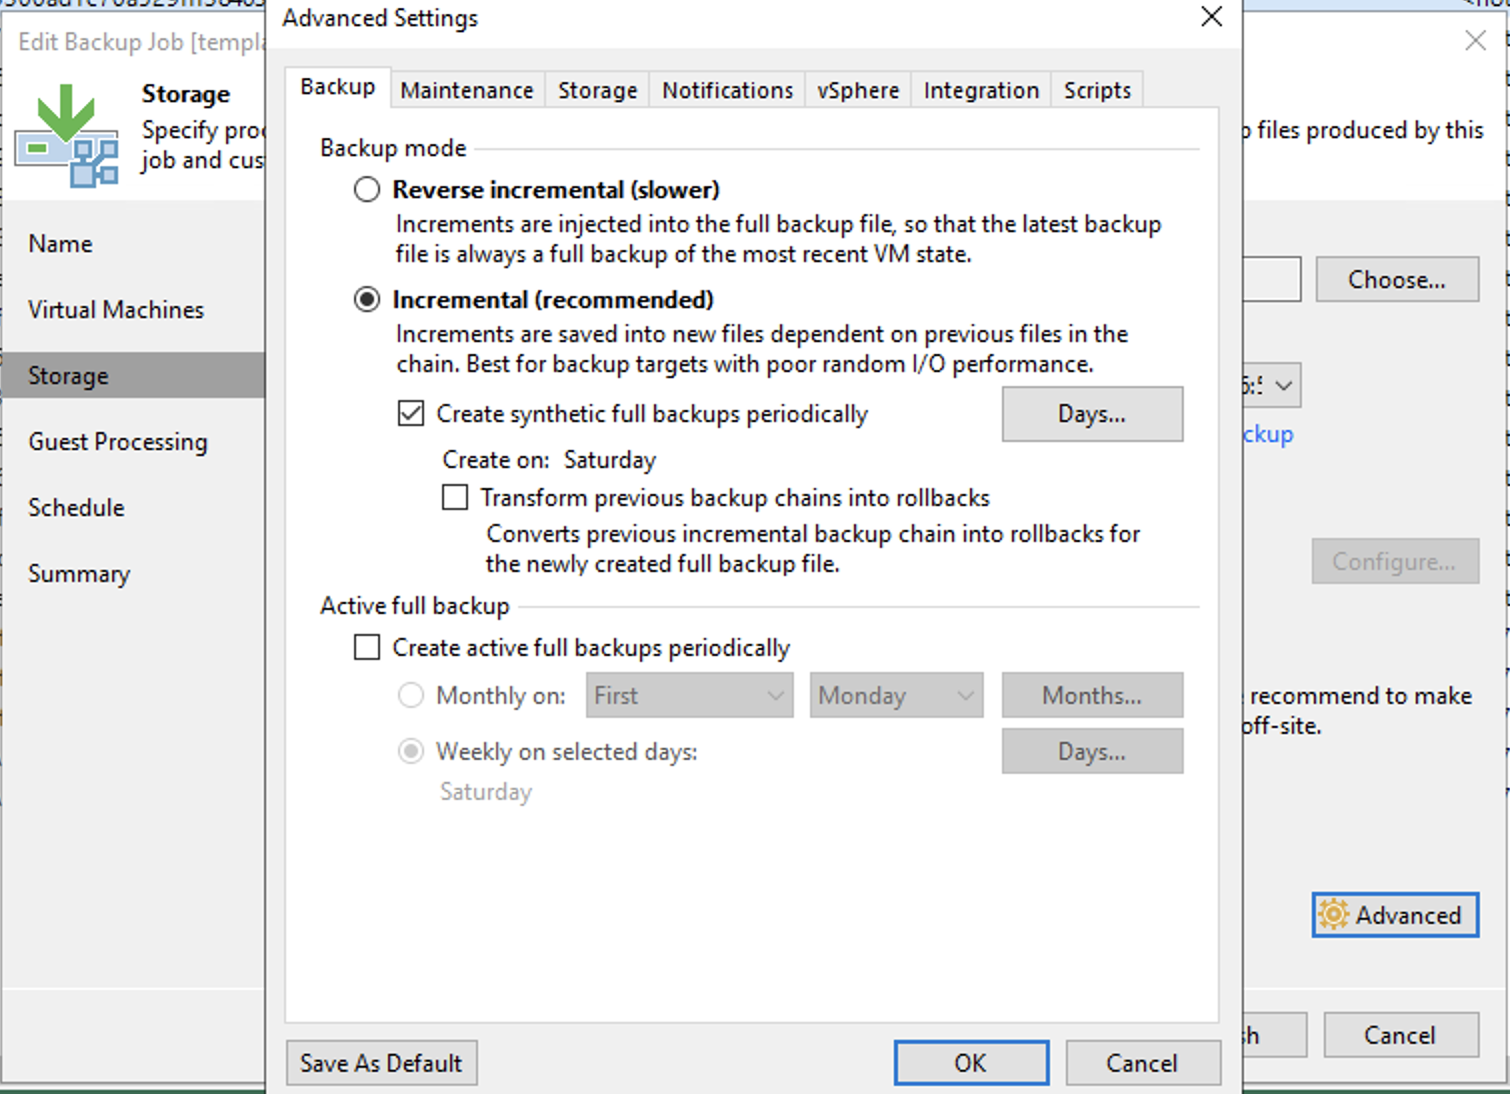Screen dimensions: 1510x1094
Task: Go to the vSphere tab
Action: click(x=857, y=90)
